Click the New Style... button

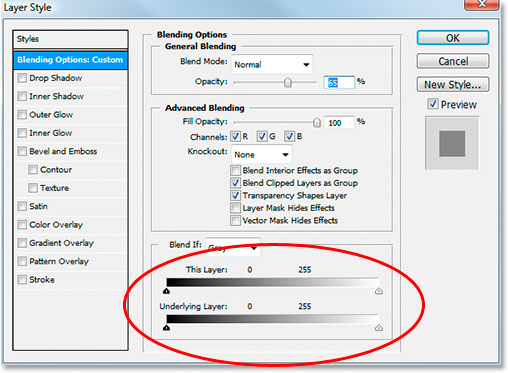tap(453, 85)
